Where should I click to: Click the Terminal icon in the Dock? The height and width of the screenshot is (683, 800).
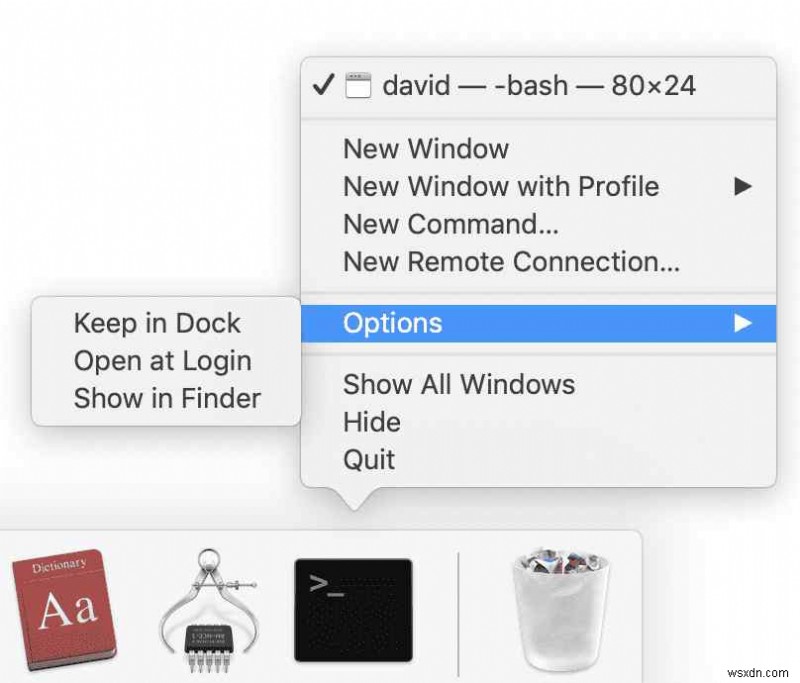coord(352,609)
